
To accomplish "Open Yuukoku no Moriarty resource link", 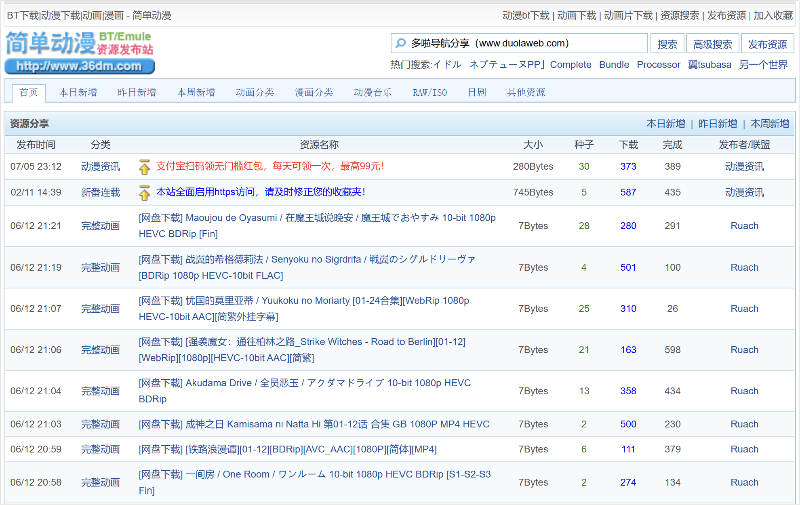I will (x=304, y=309).
